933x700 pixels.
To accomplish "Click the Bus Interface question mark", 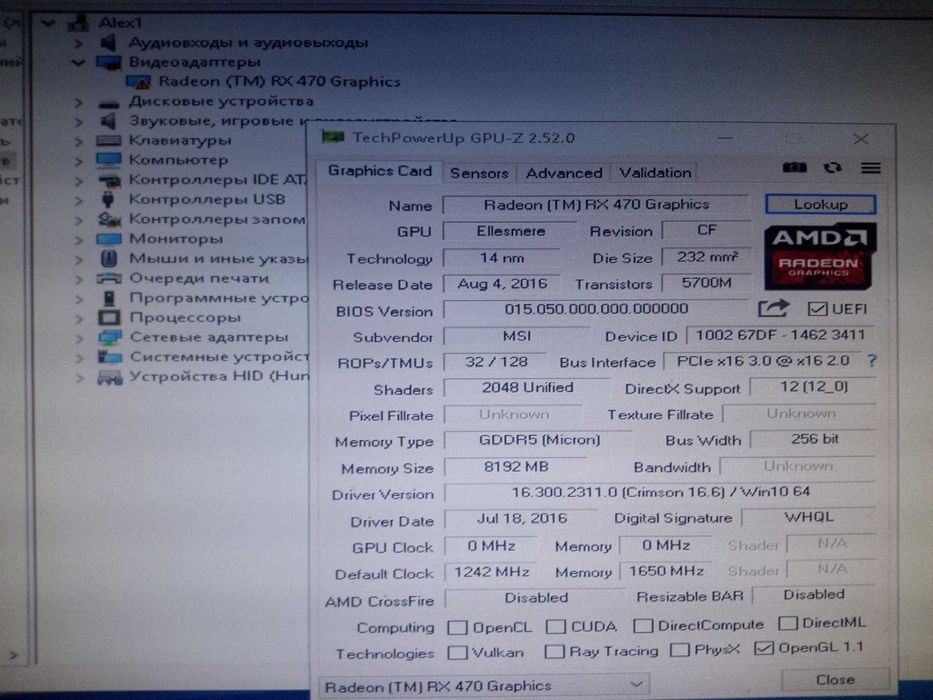I will [x=871, y=361].
